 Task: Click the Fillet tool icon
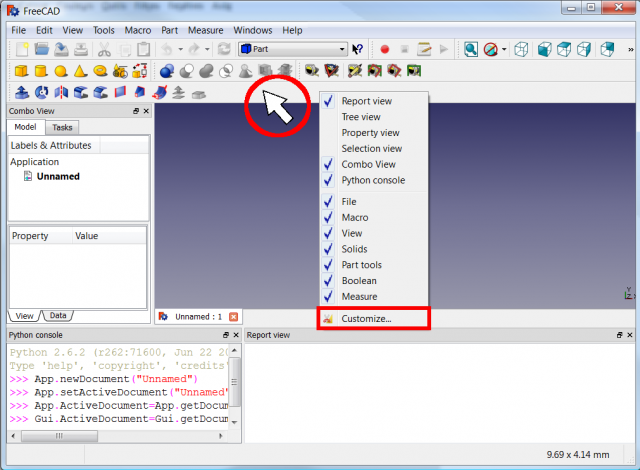81,92
